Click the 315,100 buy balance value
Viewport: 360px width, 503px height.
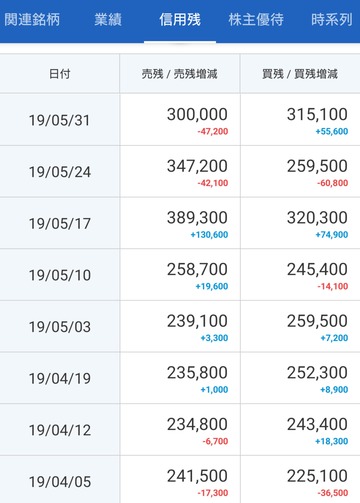pos(317,114)
